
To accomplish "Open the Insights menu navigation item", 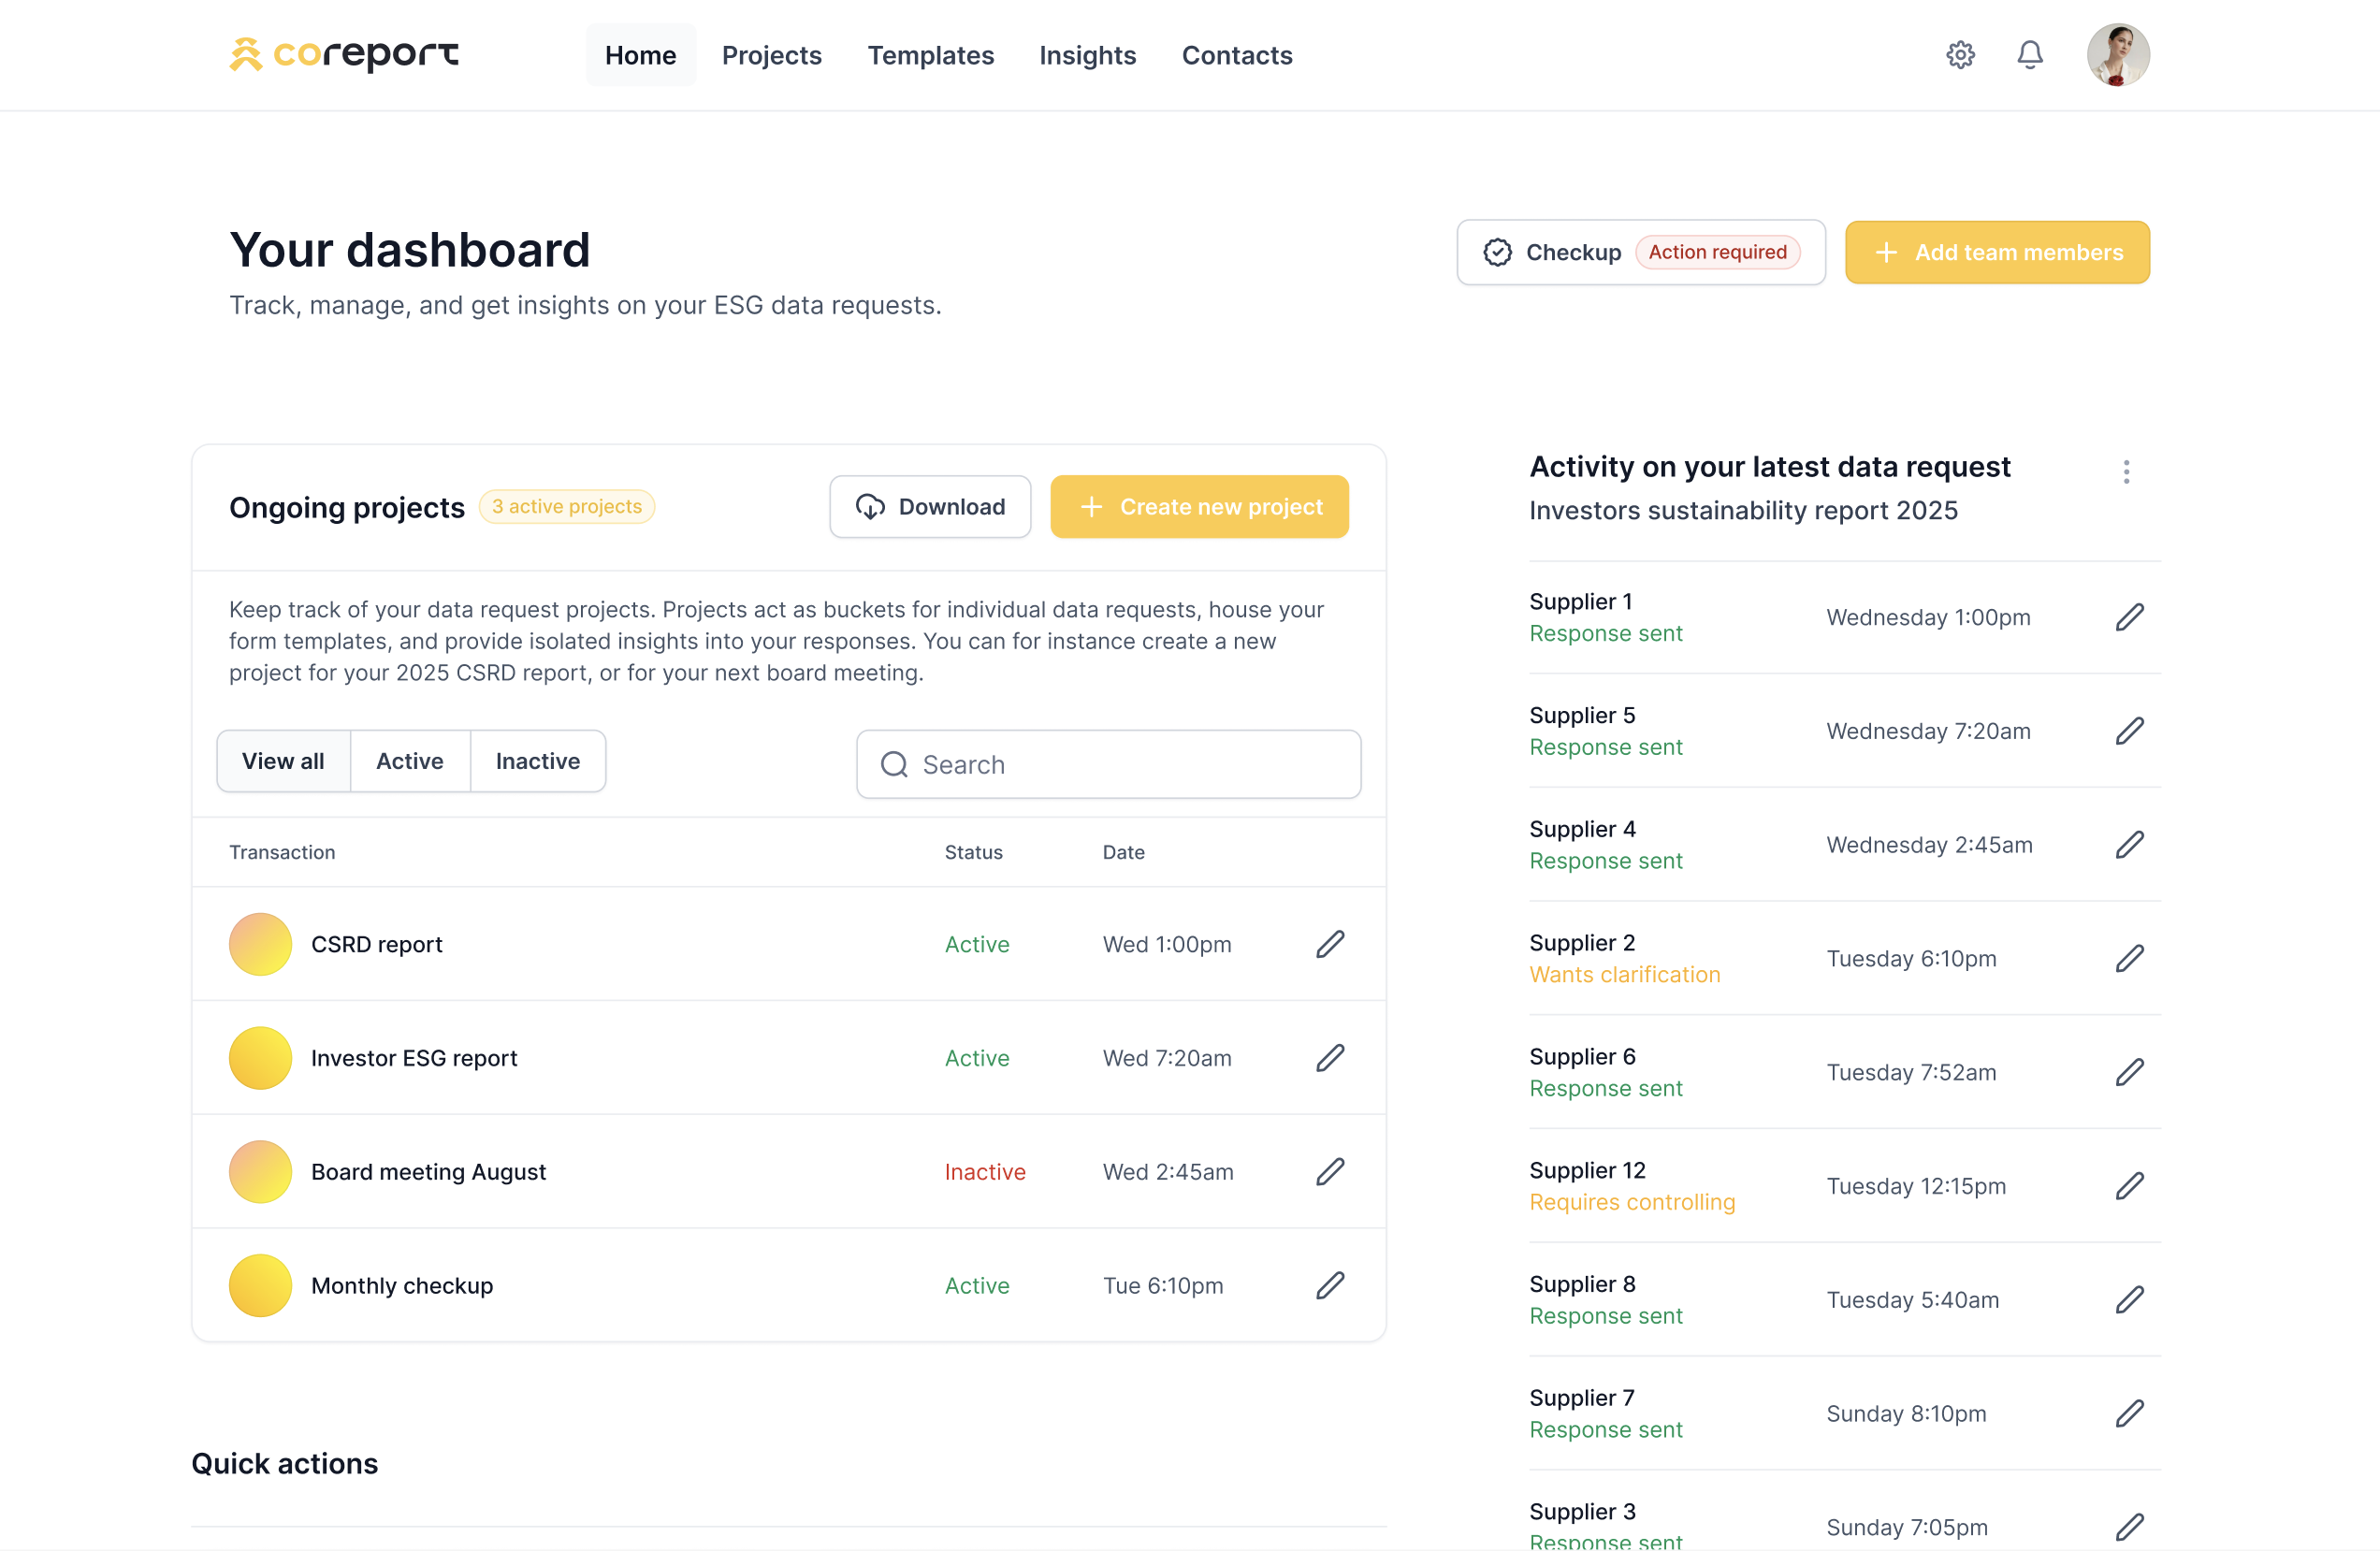I will tap(1088, 55).
